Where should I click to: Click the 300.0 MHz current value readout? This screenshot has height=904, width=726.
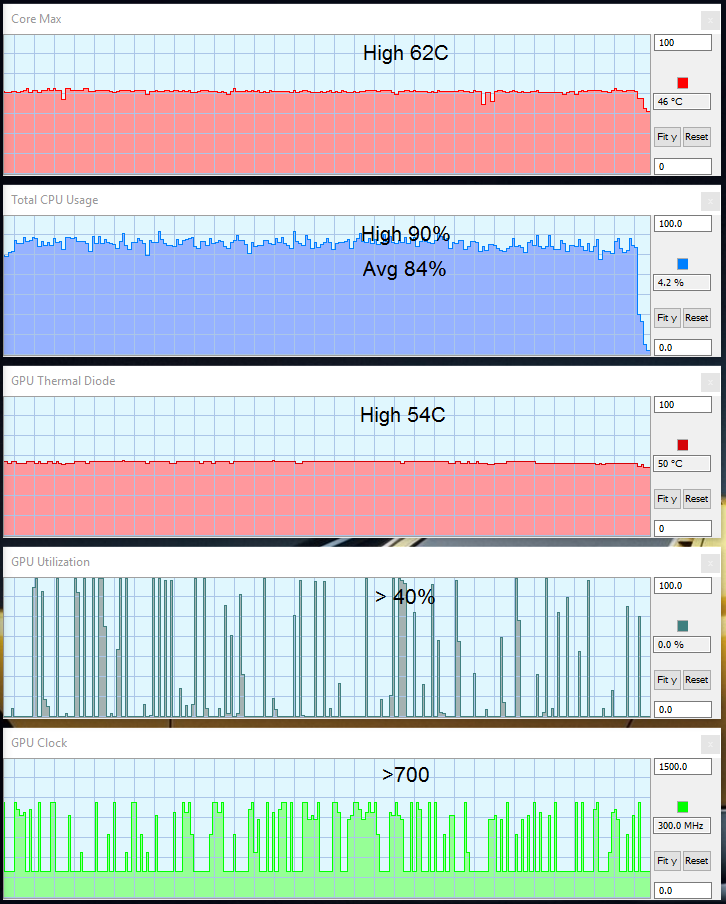682,826
